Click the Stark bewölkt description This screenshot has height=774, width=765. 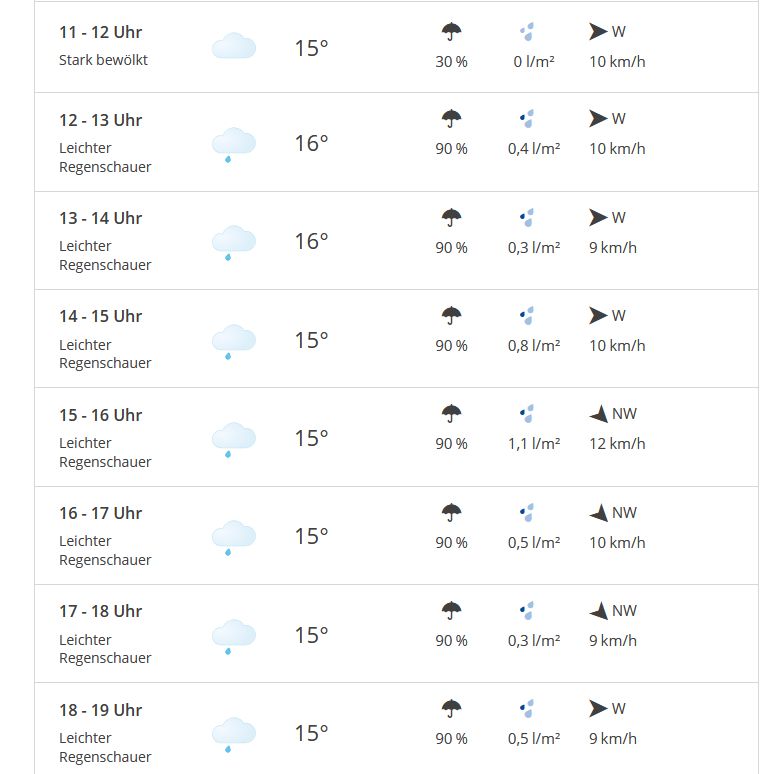pos(103,60)
